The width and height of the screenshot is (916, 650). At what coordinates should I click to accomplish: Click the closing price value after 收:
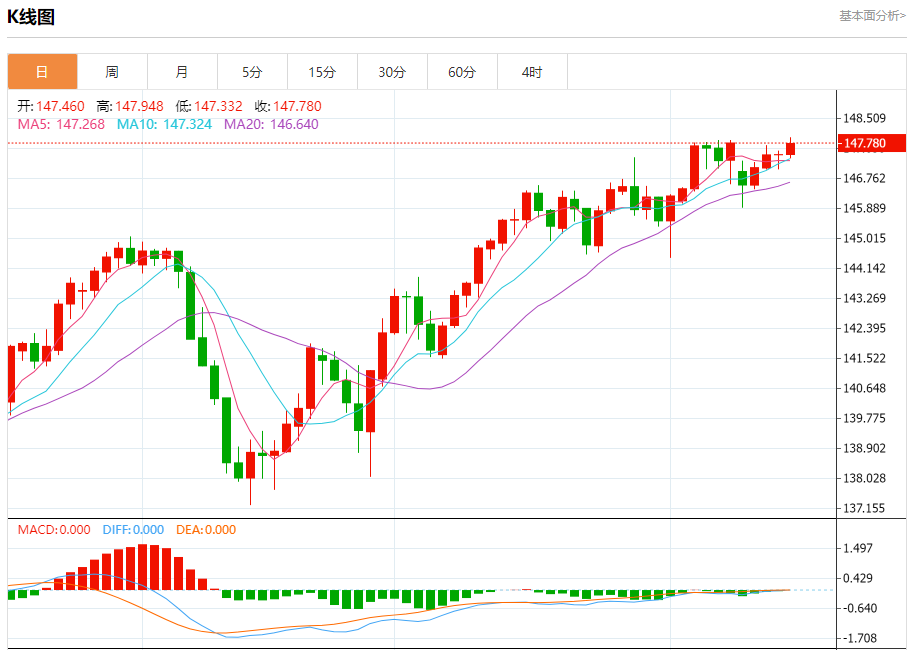pyautogui.click(x=297, y=106)
